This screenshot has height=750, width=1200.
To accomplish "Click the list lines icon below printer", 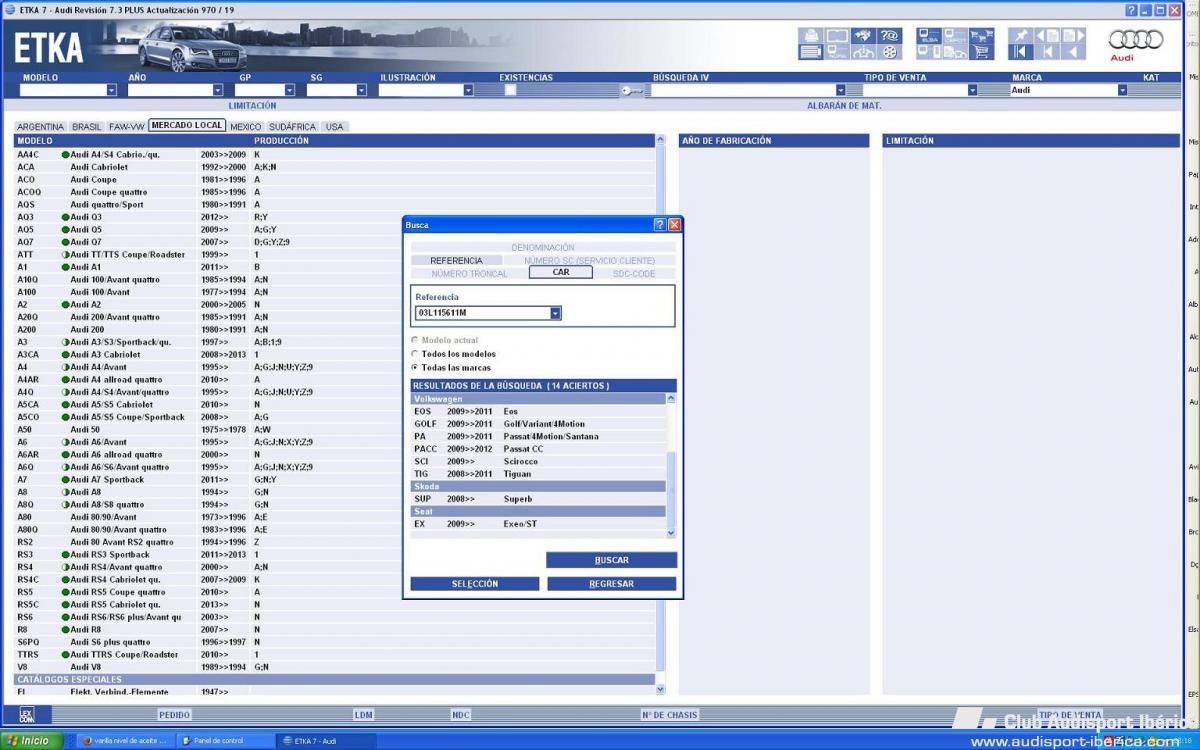I will (x=811, y=52).
